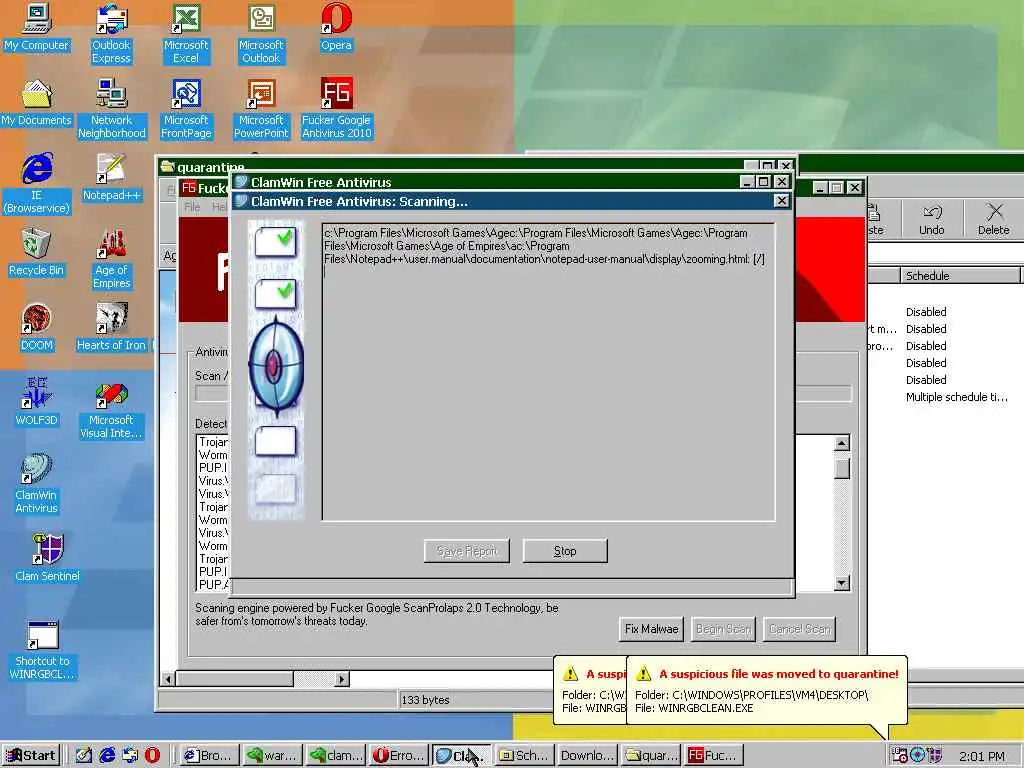Screen dimensions: 1024x768
Task: Click the Clam Sentinel tray icon
Action: [935, 755]
